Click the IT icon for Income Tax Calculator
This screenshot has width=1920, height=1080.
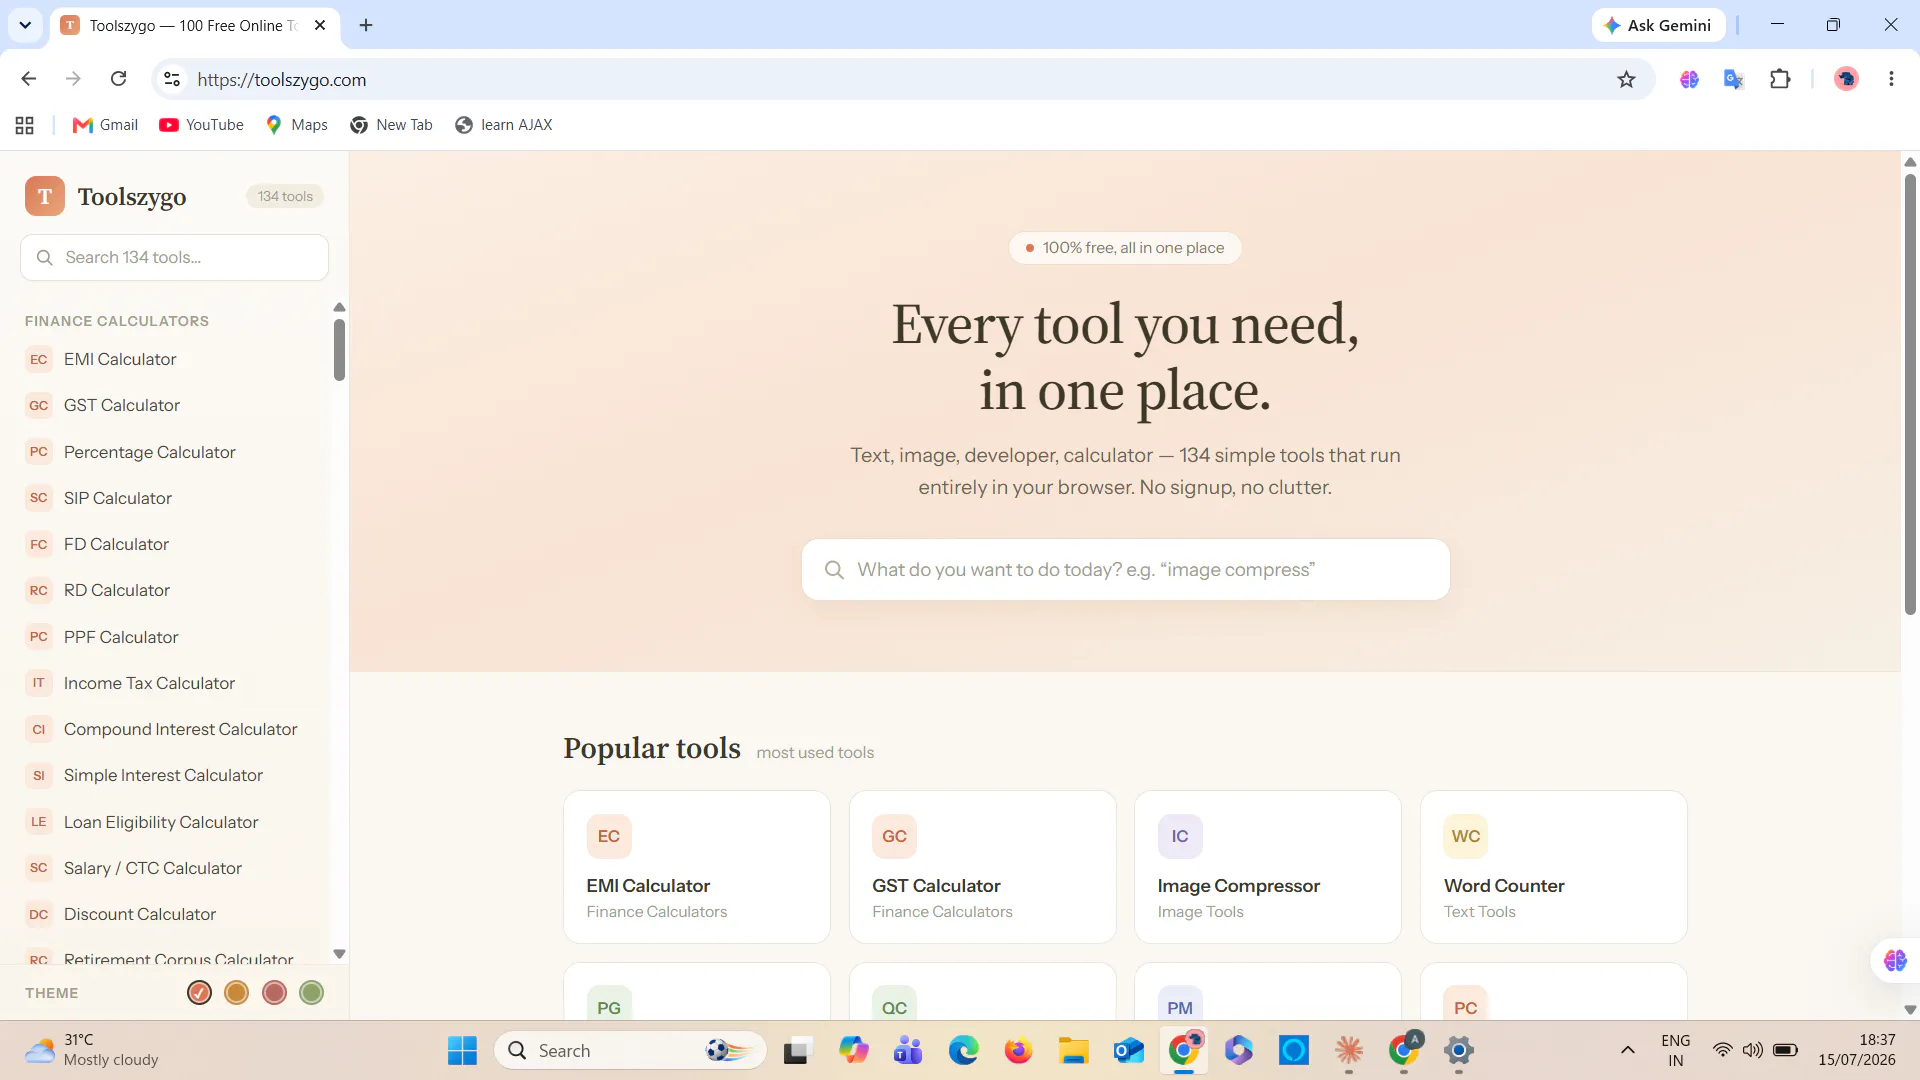[x=38, y=683]
